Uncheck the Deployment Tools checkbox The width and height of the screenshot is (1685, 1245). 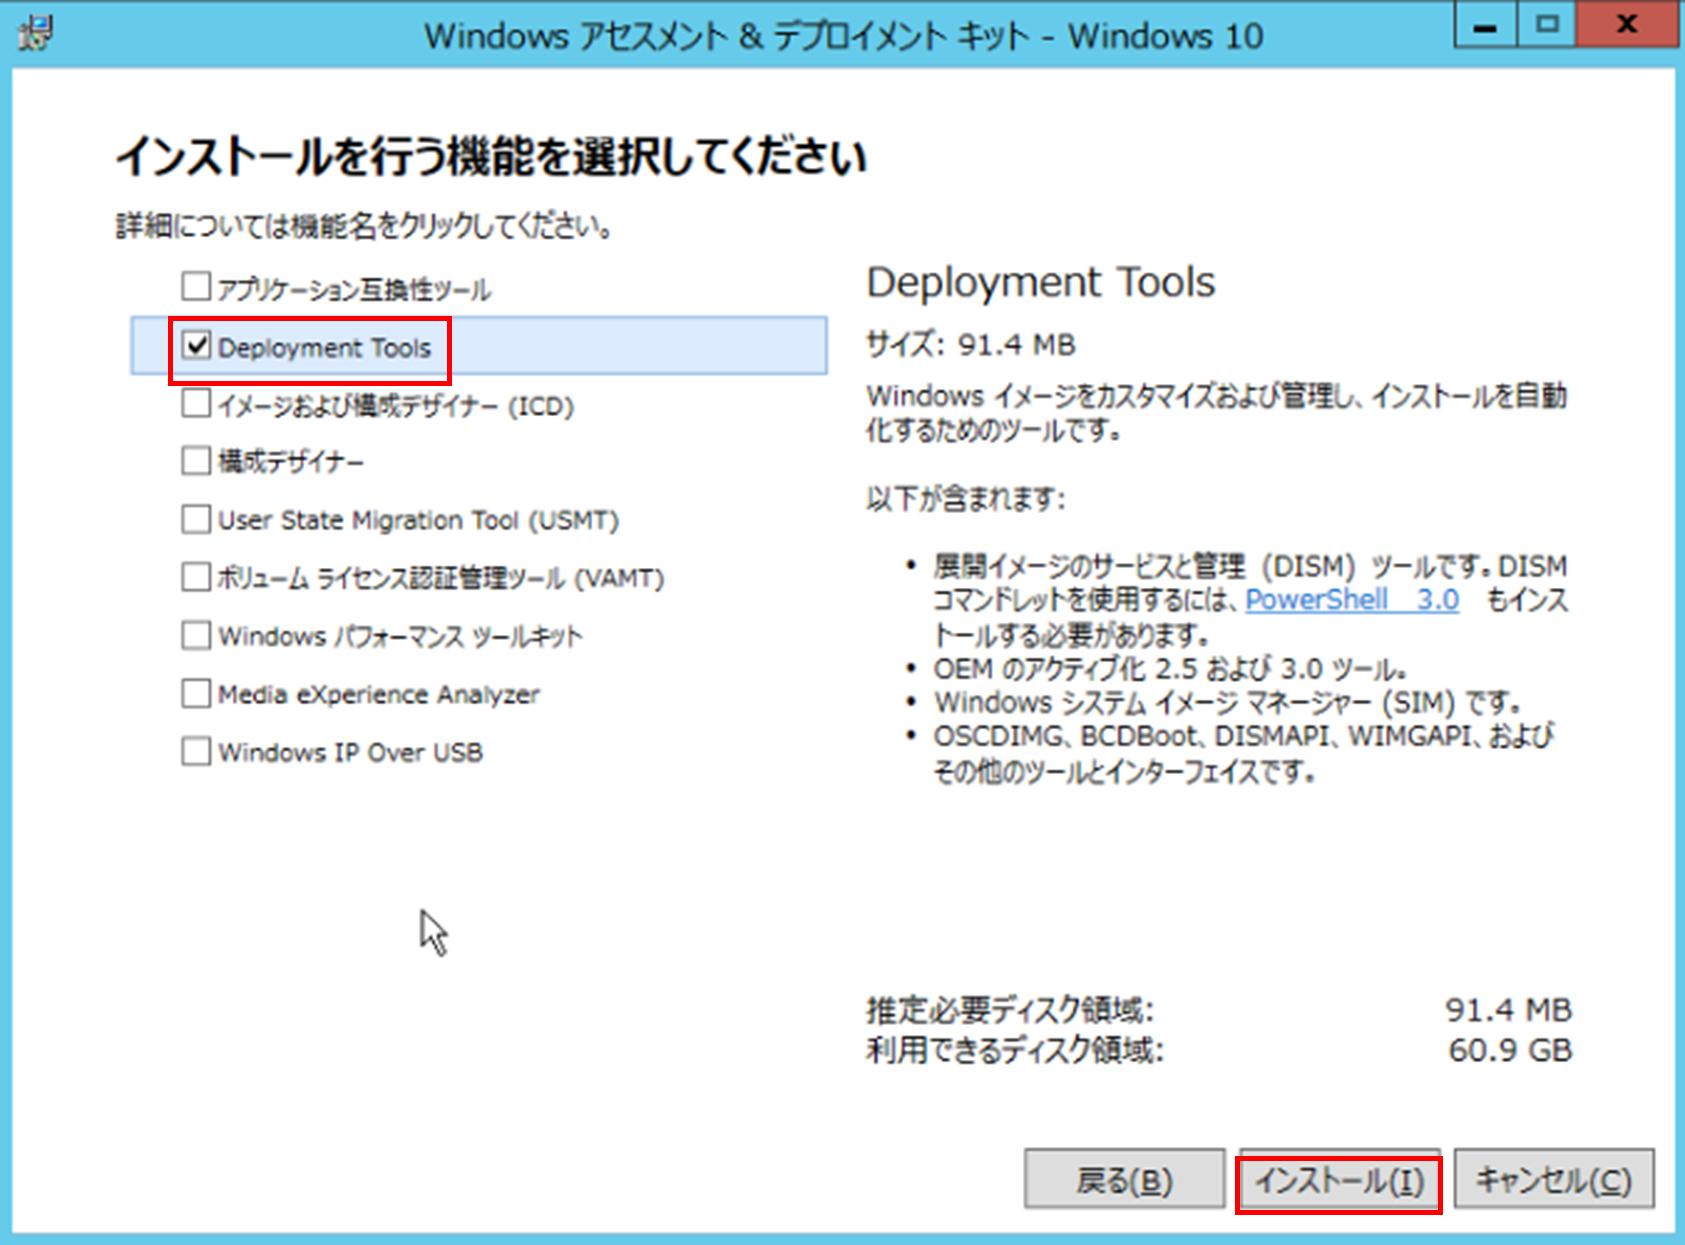click(196, 346)
